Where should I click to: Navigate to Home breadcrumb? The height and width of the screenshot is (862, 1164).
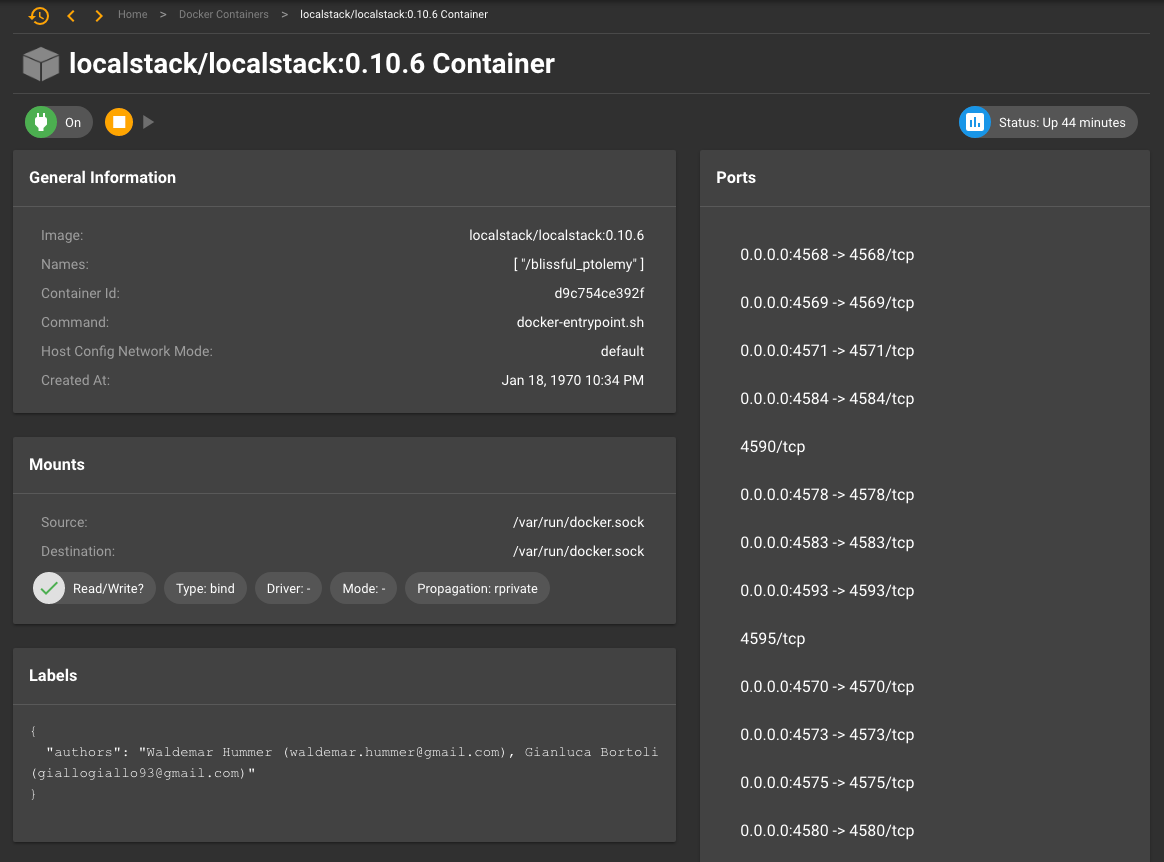point(133,14)
